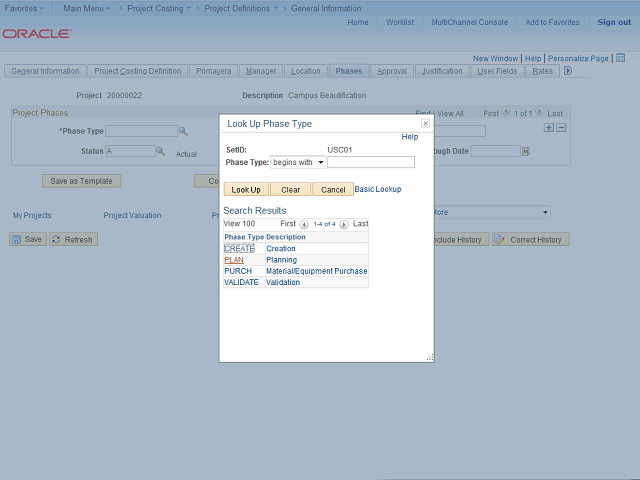
Task: Switch to Manager tab
Action: pyautogui.click(x=261, y=71)
